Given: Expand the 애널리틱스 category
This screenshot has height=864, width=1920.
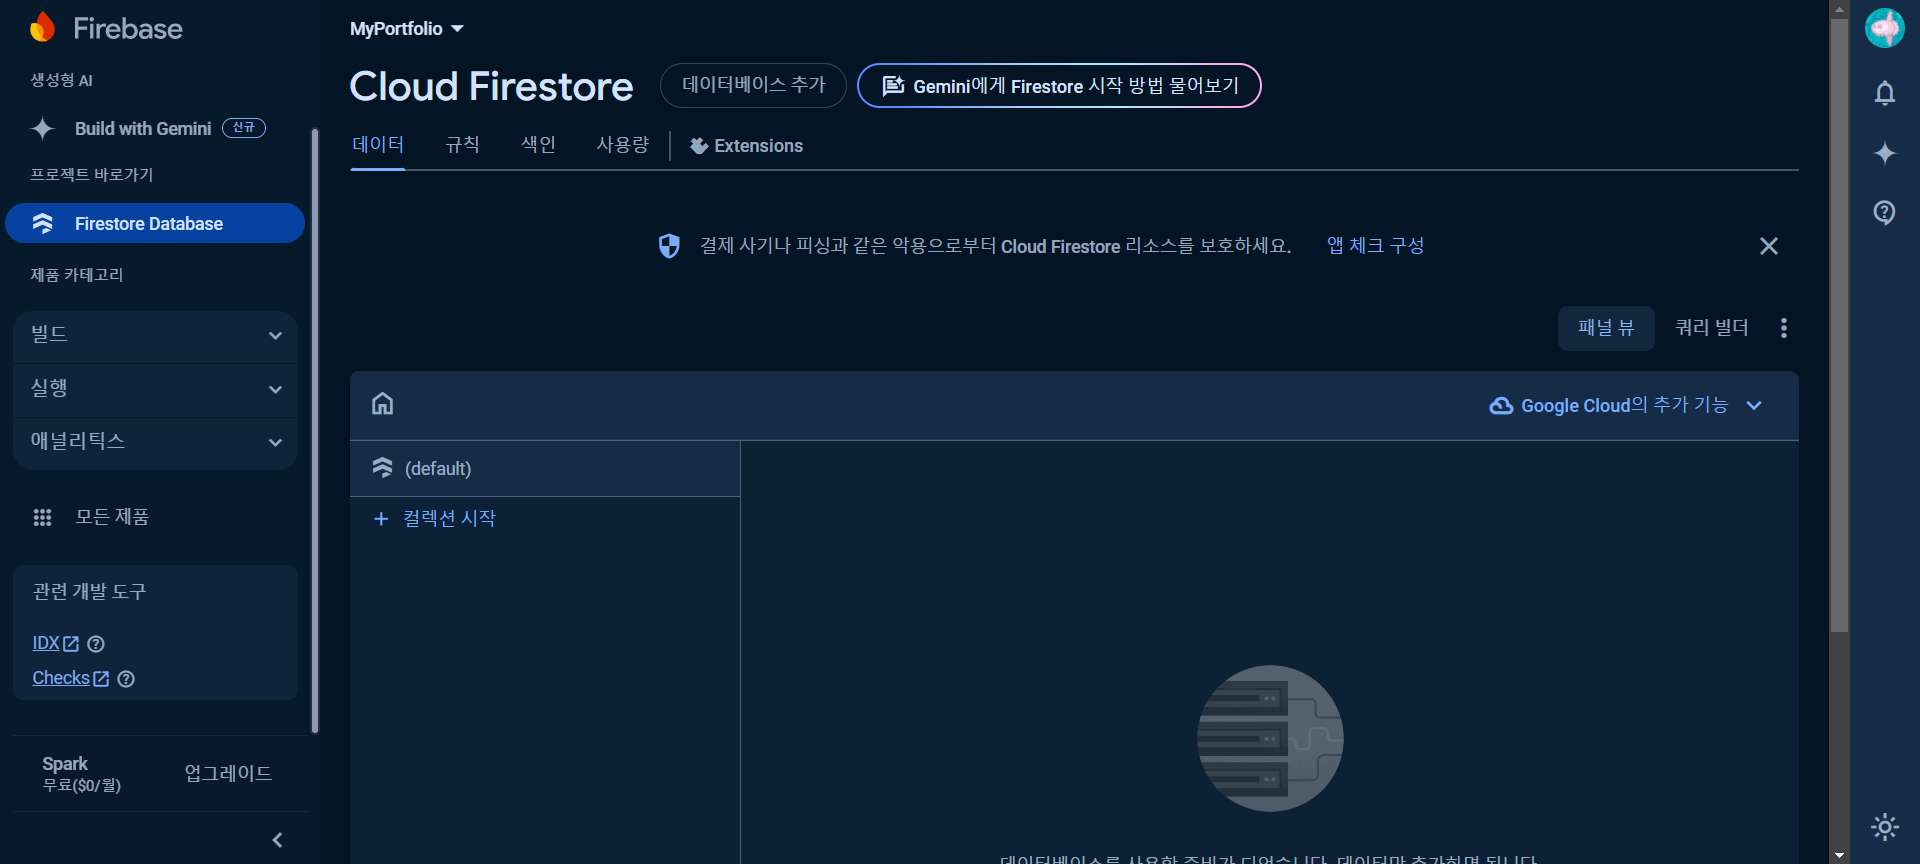Looking at the screenshot, I should 155,442.
